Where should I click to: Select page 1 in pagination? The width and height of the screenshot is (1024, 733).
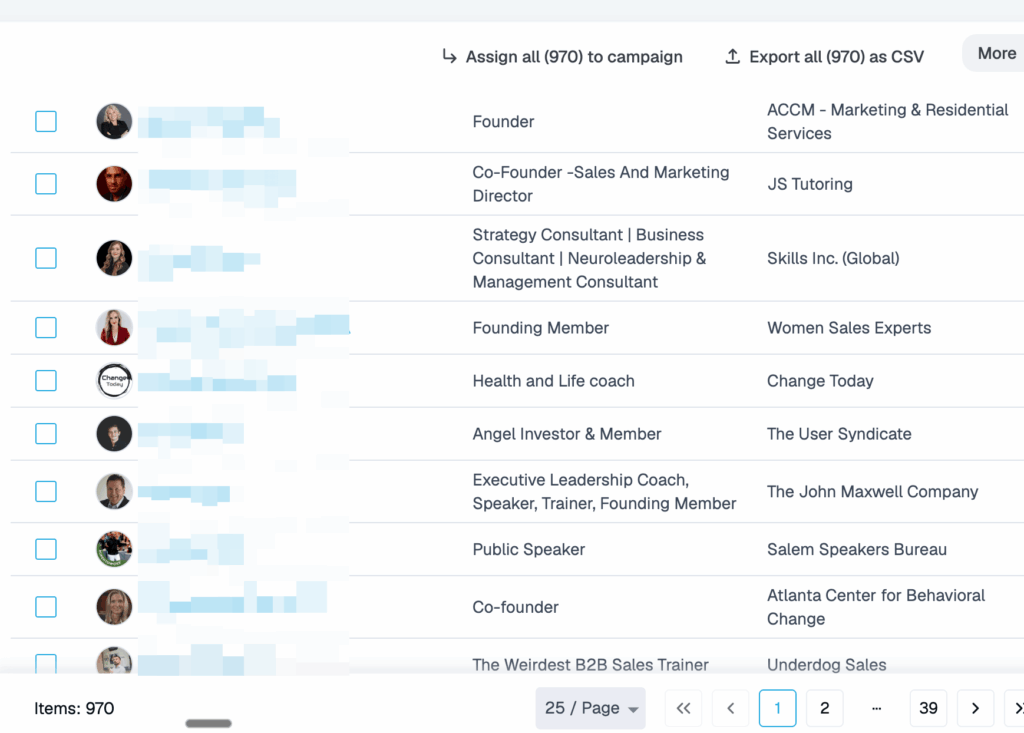click(777, 708)
